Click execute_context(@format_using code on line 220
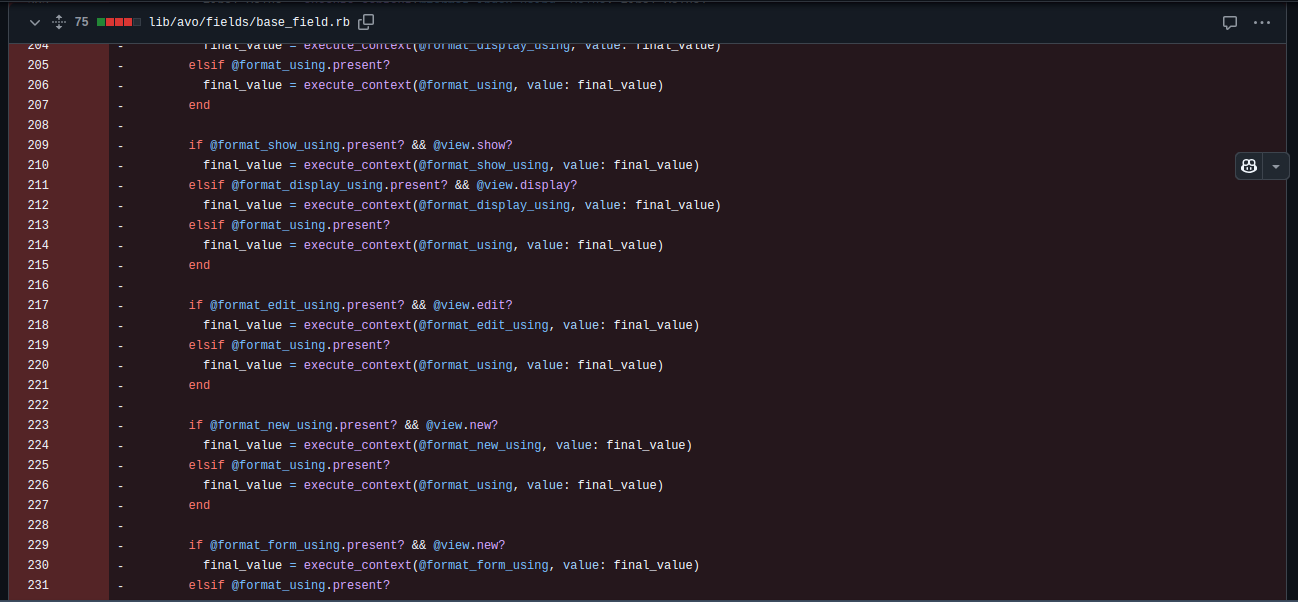The image size is (1298, 602). pyautogui.click(x=433, y=365)
